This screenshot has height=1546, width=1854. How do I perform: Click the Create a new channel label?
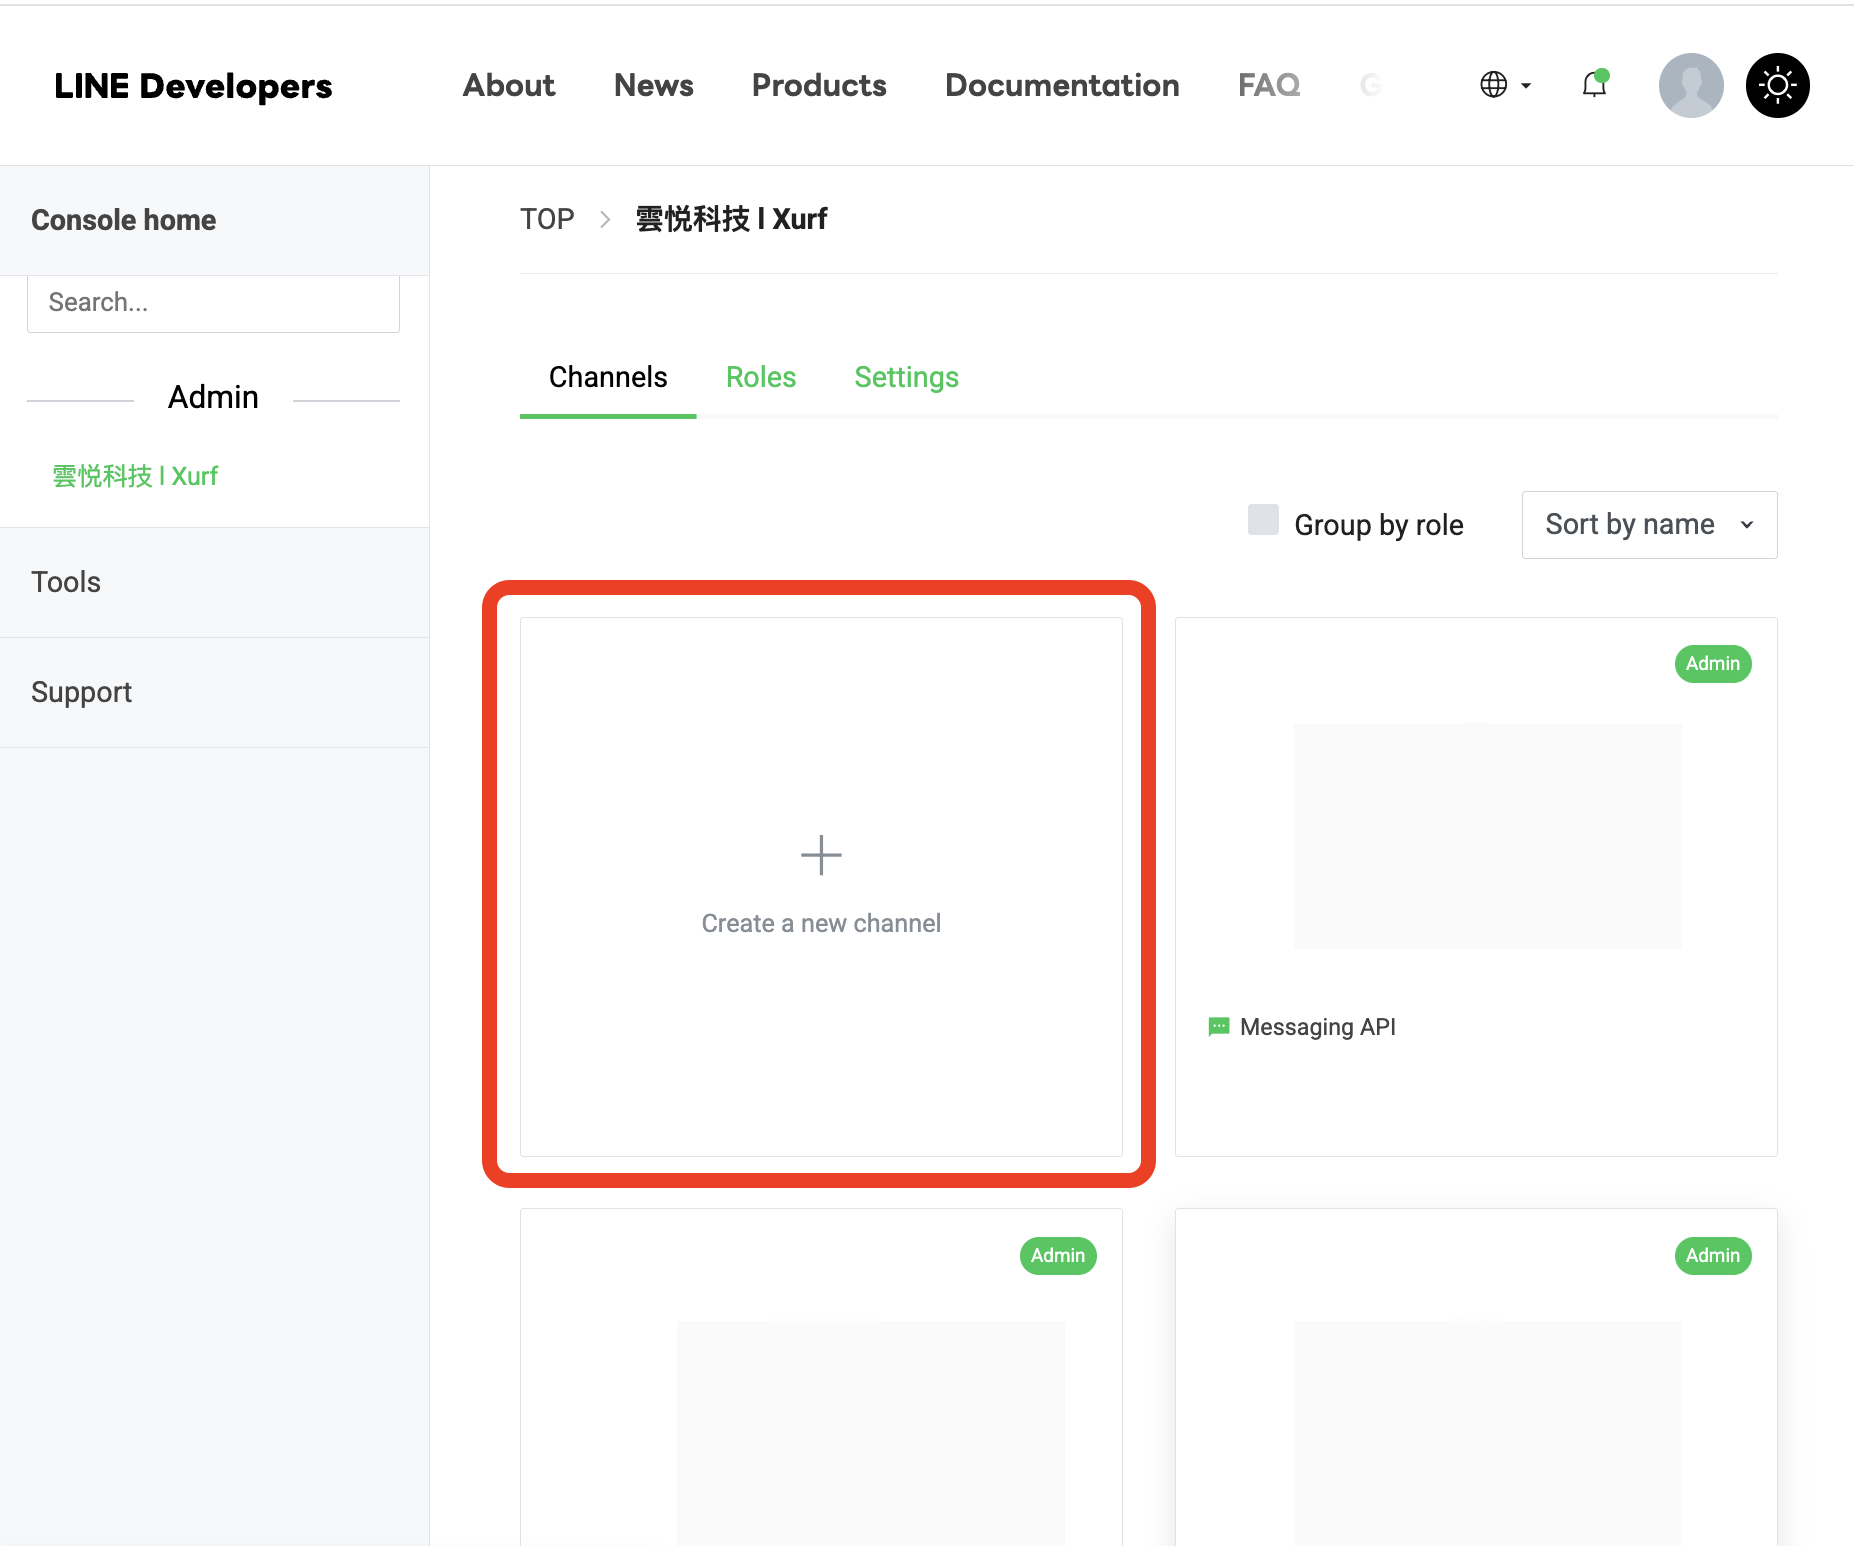[x=821, y=923]
